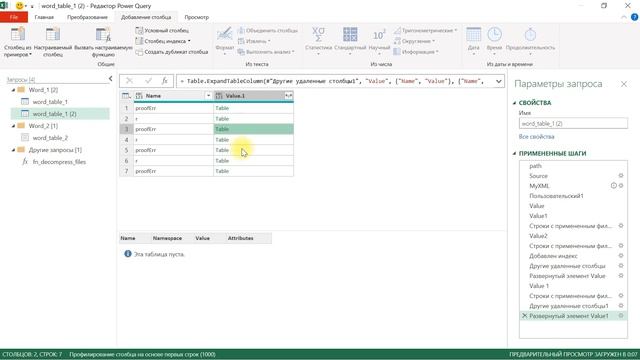
Task: Add a conditional column
Action: coord(162,31)
